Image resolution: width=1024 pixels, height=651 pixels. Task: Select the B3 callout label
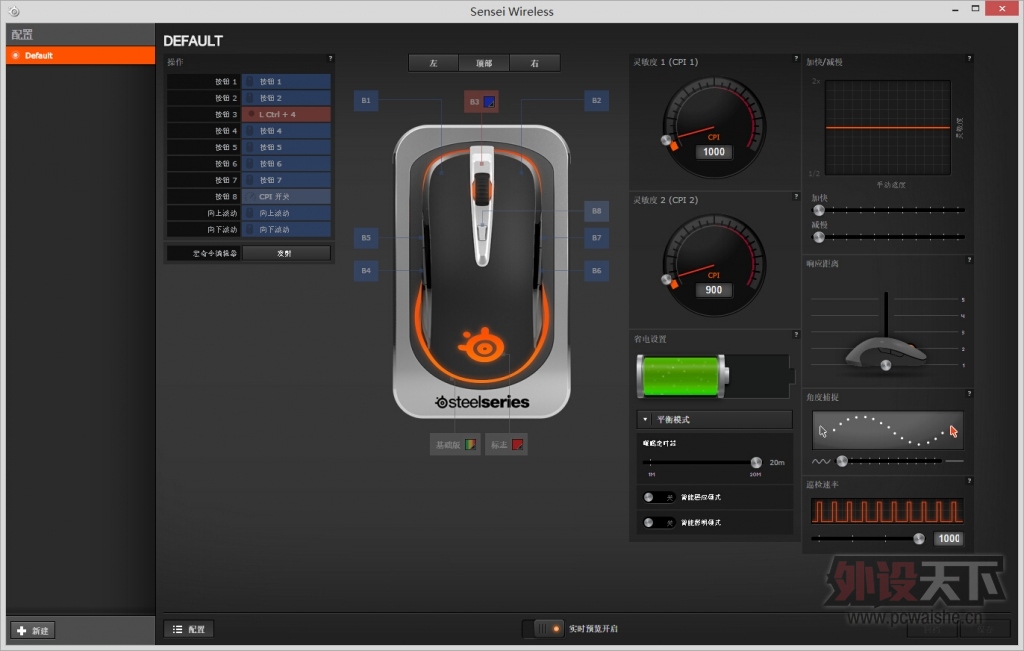point(474,102)
